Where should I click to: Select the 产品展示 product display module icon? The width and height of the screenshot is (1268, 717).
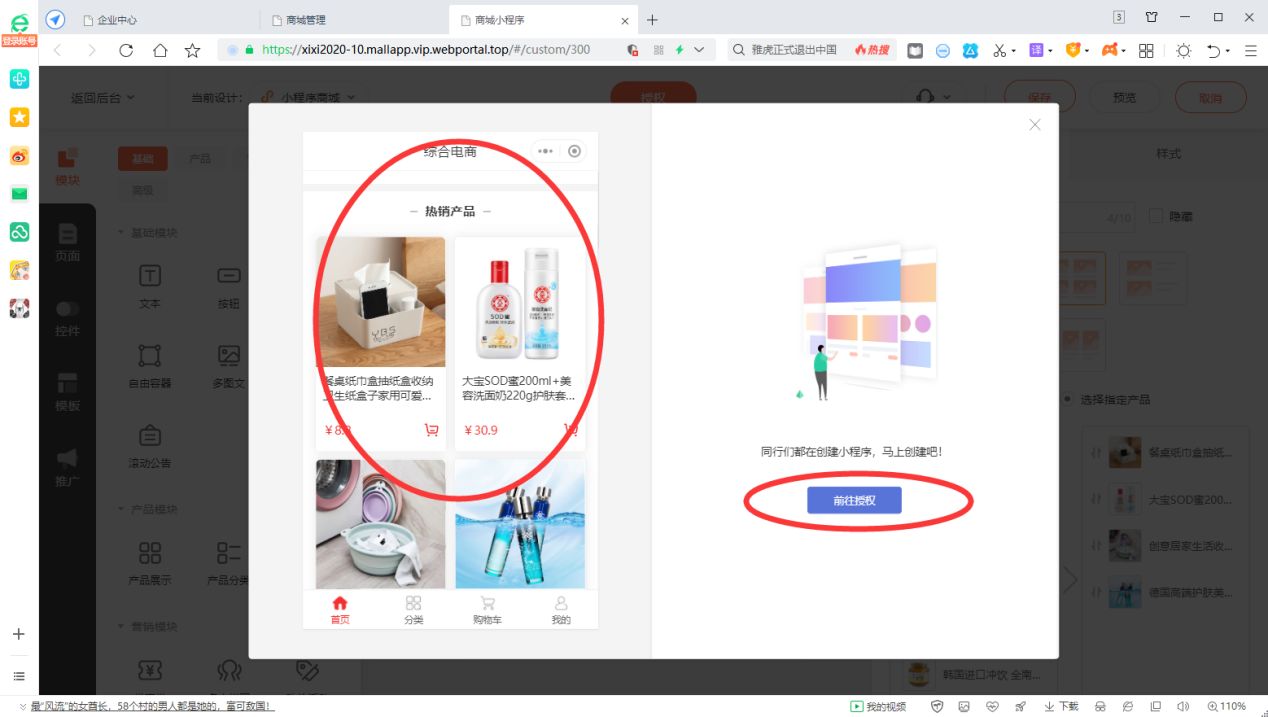click(x=149, y=560)
